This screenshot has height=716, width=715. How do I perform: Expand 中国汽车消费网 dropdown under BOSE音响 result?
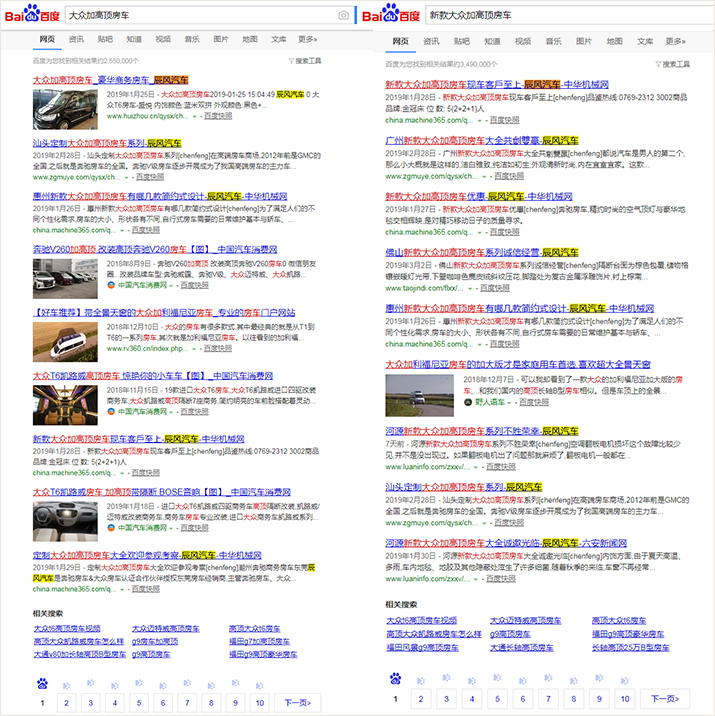pos(171,528)
